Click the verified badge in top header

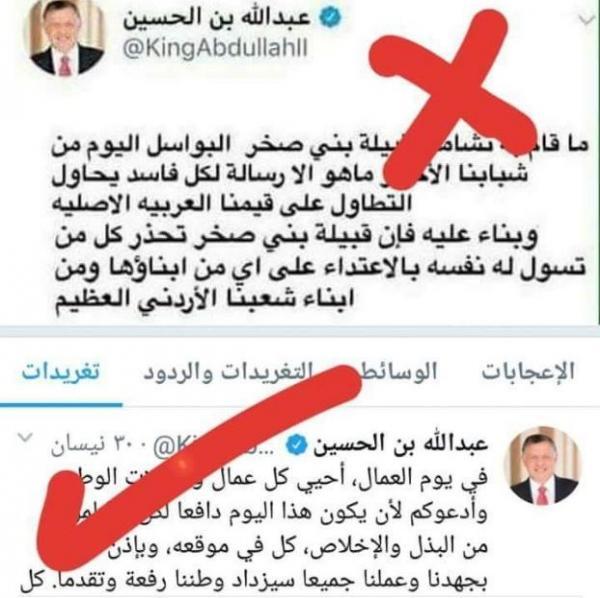[x=331, y=18]
